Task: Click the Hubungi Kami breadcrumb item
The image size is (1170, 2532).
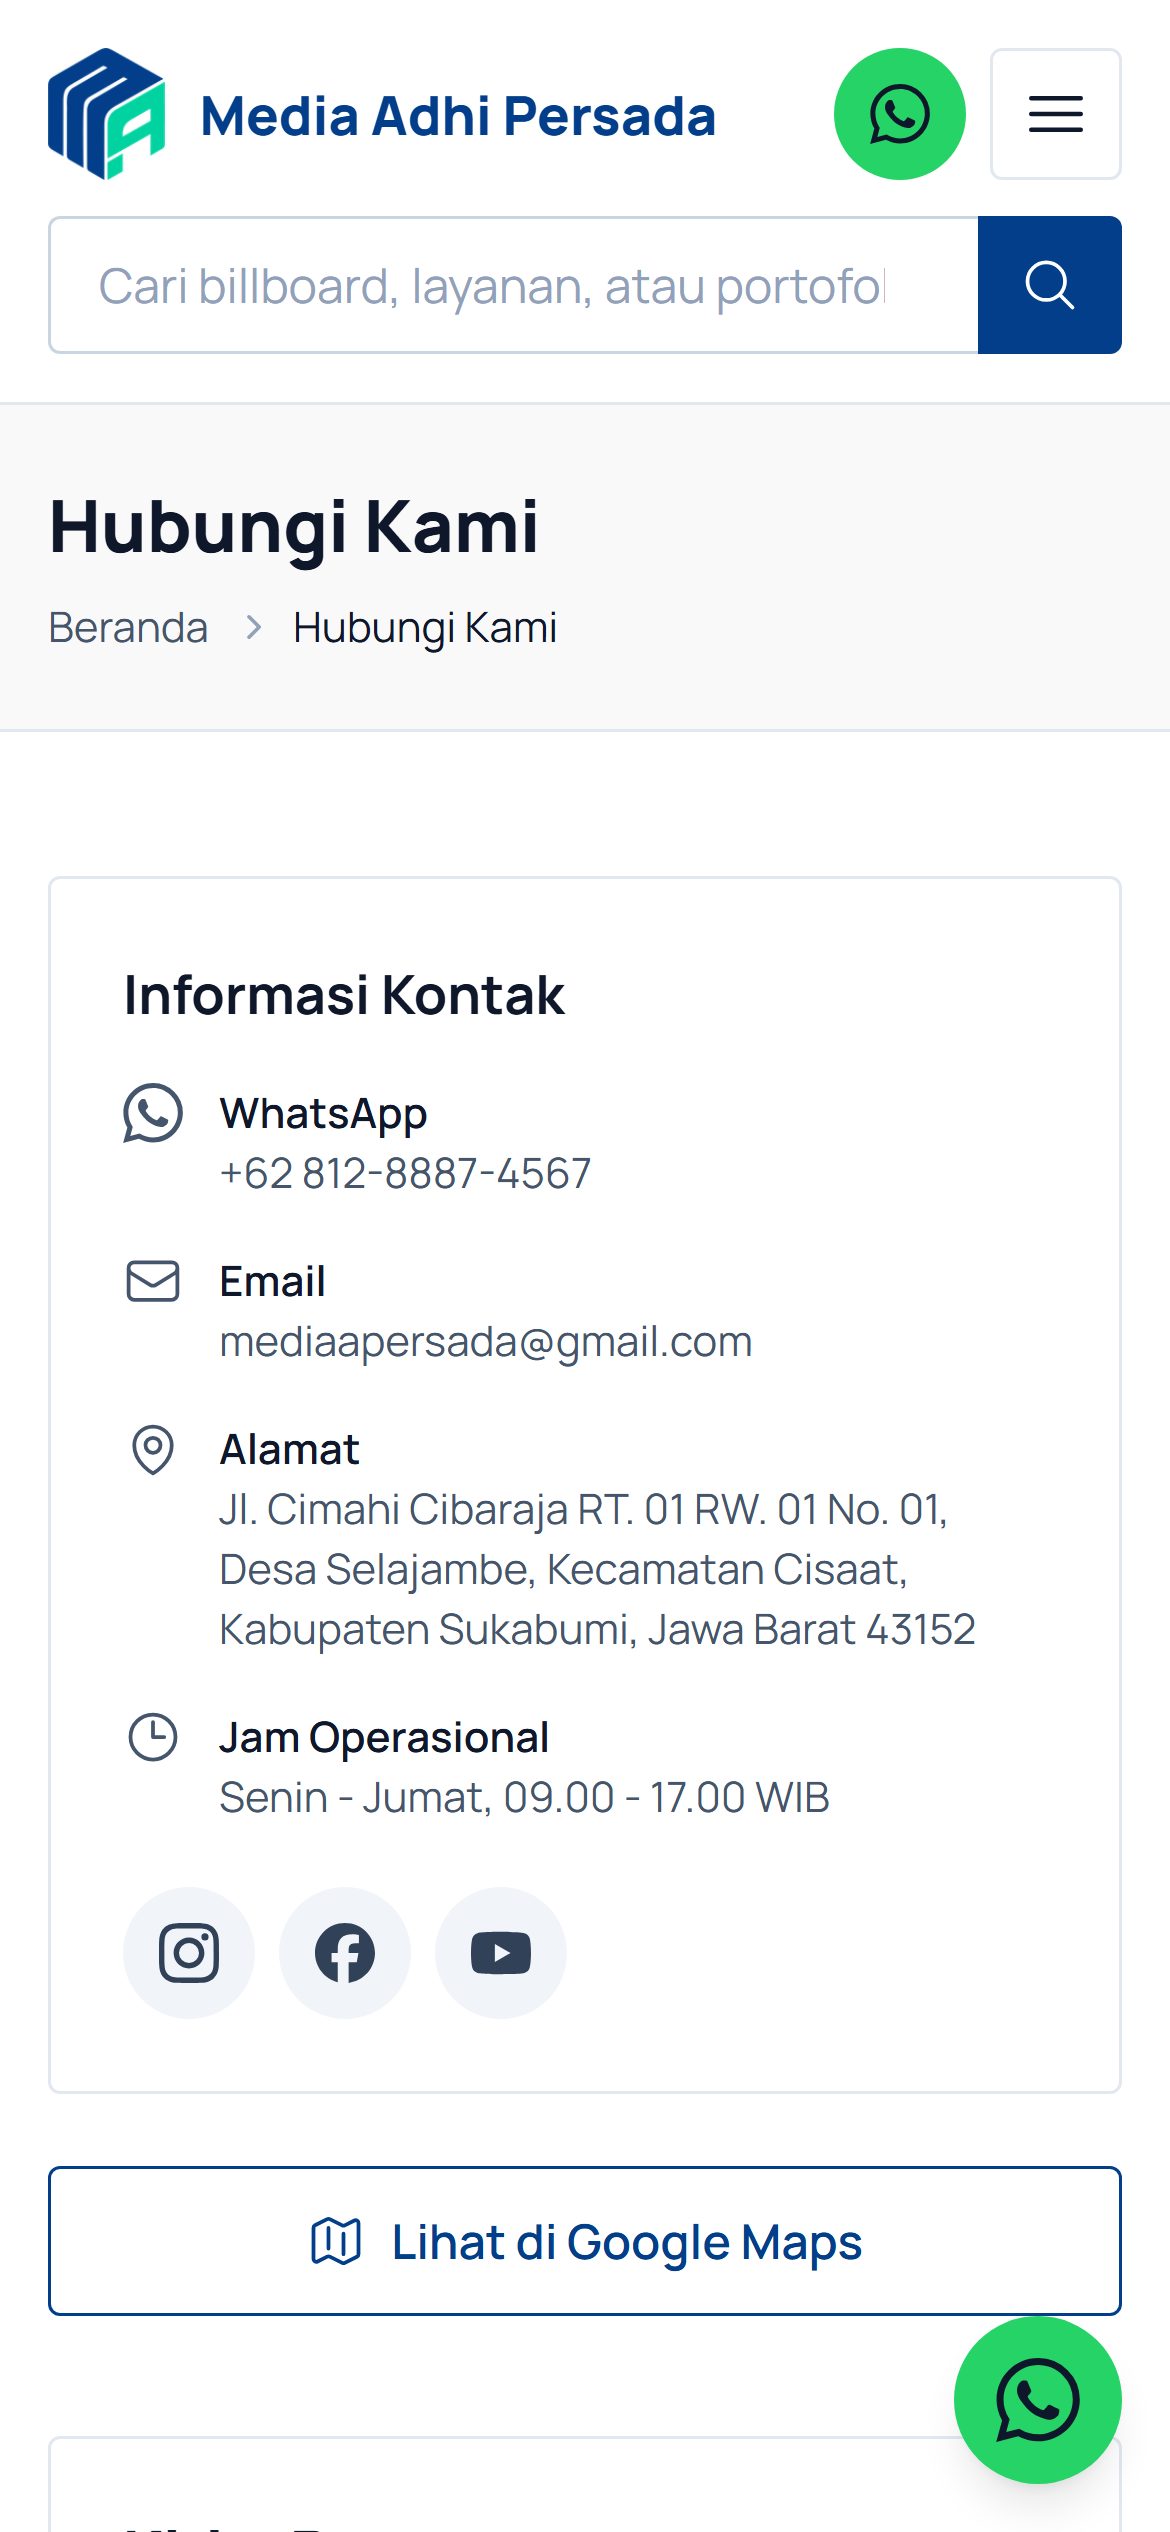Action: click(425, 628)
